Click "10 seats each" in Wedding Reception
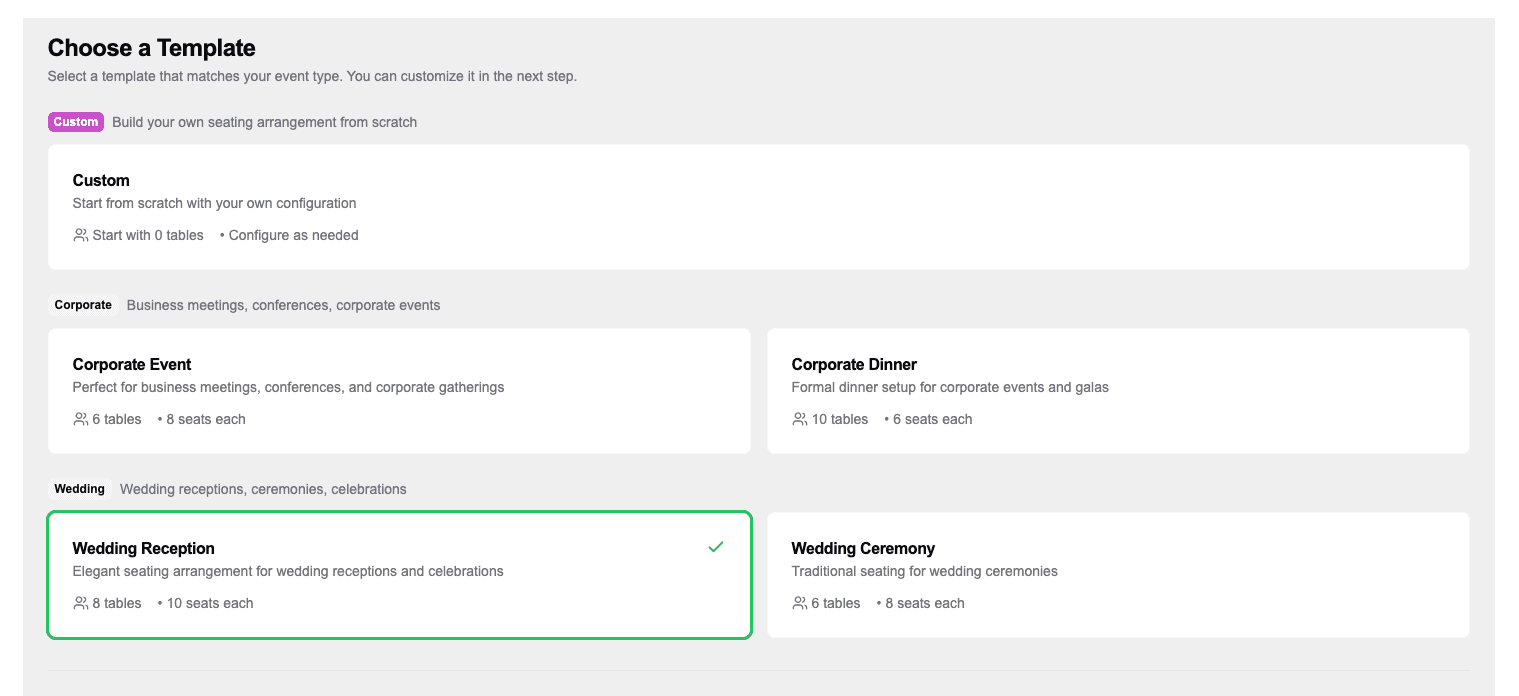The image size is (1519, 696). 210,603
